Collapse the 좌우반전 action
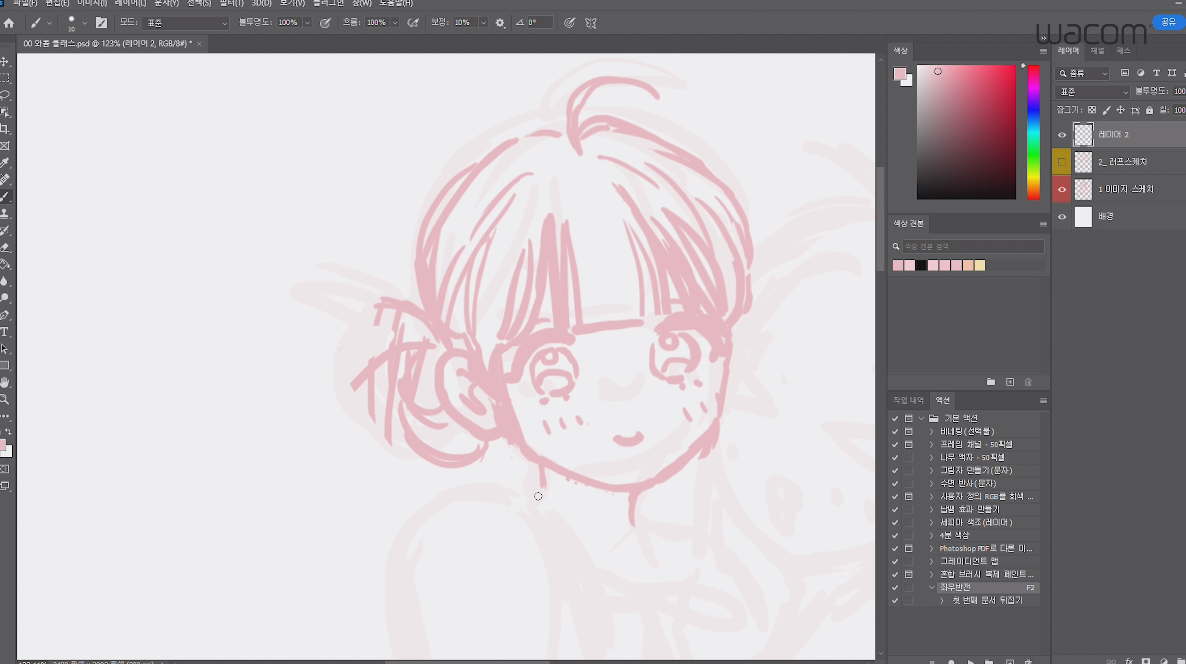 932,587
